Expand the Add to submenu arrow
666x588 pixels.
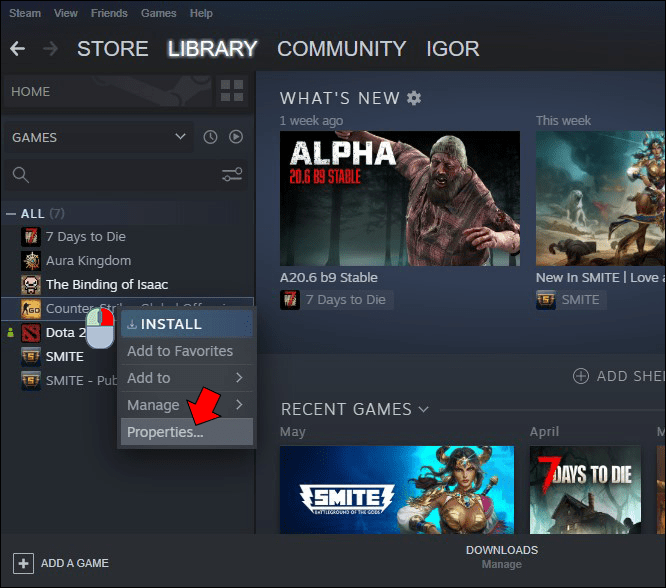(239, 377)
